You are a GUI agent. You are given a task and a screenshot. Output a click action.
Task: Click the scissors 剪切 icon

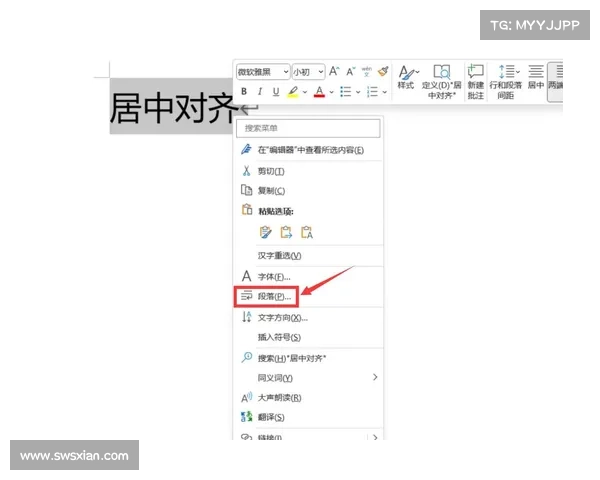click(246, 171)
